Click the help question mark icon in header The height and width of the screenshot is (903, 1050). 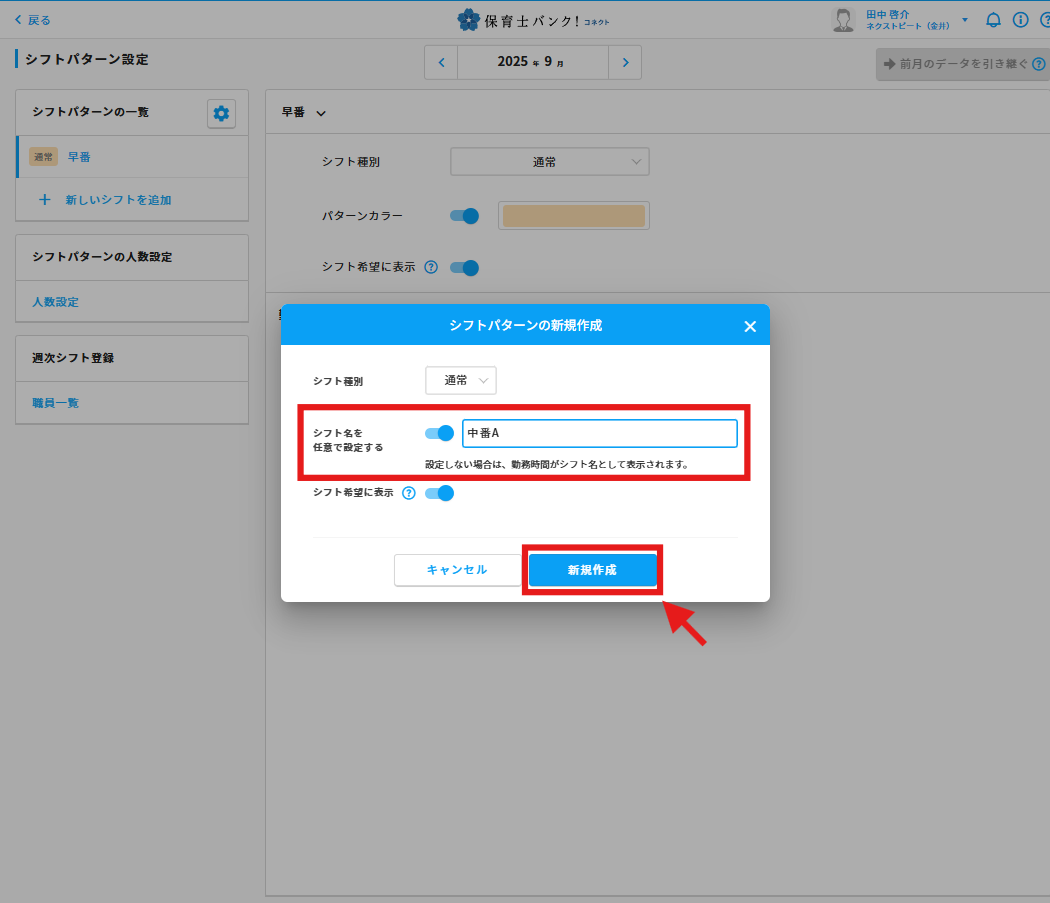coord(1044,20)
